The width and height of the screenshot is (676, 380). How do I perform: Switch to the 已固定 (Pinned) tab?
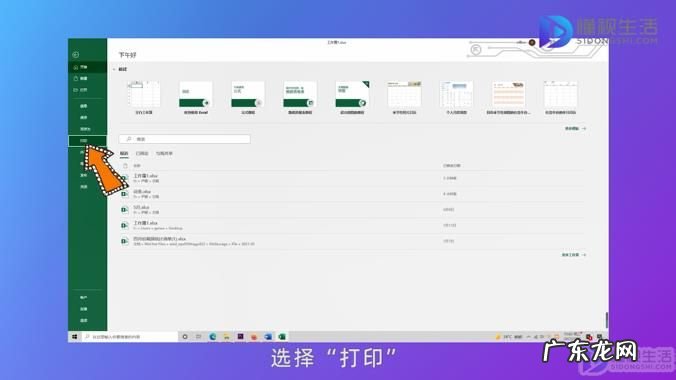[x=142, y=154]
